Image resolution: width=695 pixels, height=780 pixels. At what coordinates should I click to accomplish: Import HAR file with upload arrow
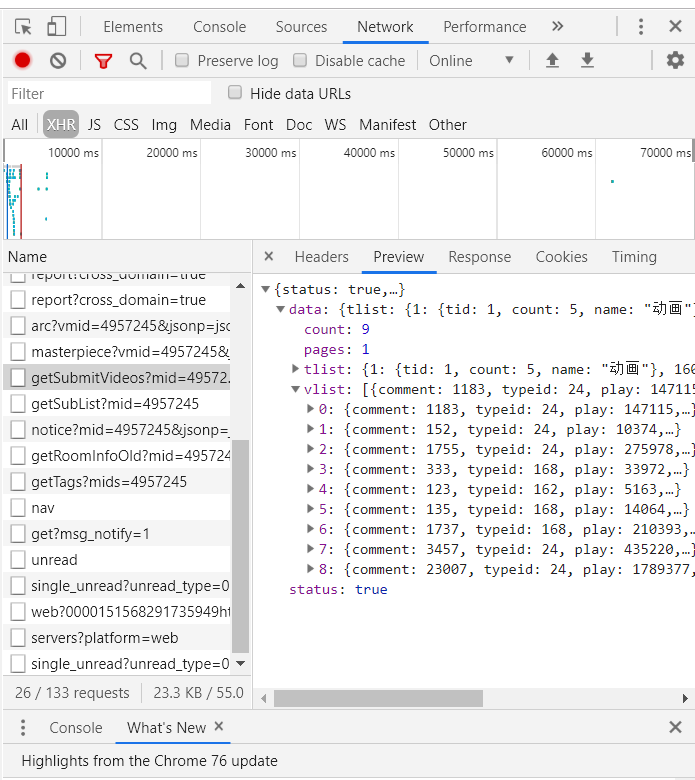point(552,60)
